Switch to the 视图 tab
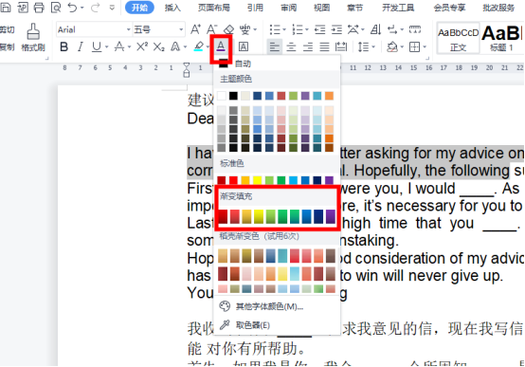525x367 pixels. 322,7
